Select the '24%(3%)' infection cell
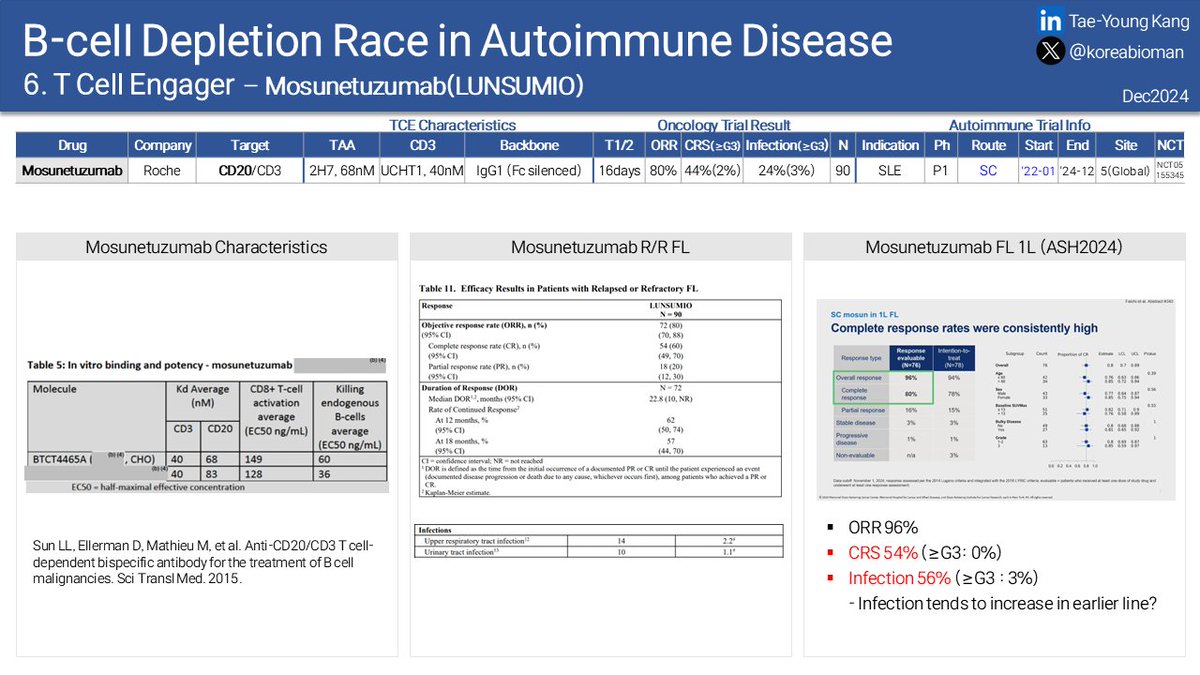 tap(786, 171)
